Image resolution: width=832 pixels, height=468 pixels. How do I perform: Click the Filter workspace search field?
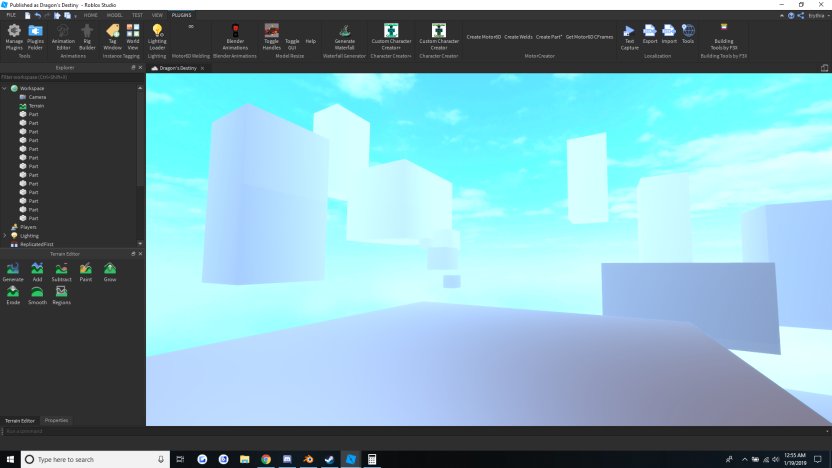(72, 77)
